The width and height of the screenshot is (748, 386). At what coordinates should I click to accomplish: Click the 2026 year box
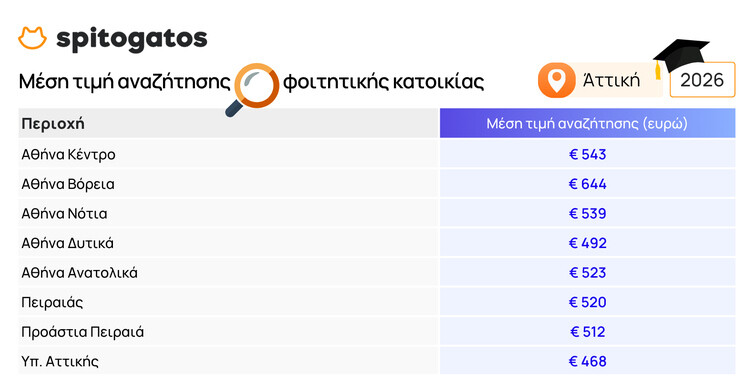click(702, 80)
